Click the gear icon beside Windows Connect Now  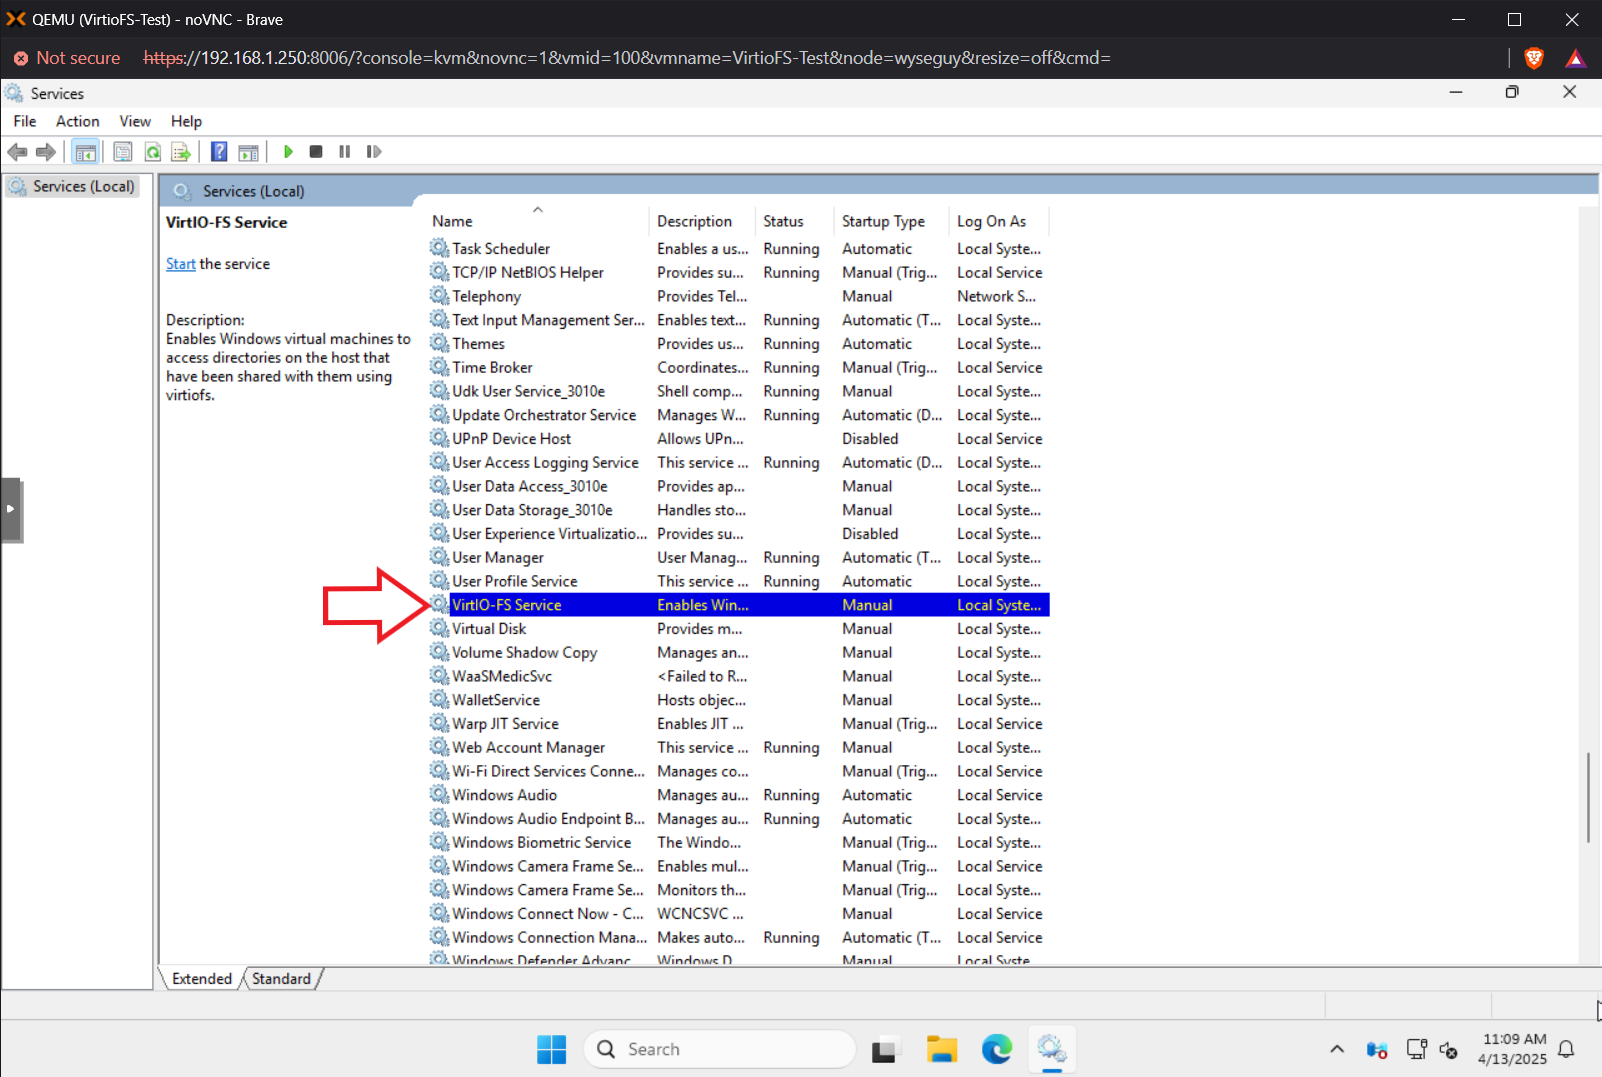click(x=439, y=913)
